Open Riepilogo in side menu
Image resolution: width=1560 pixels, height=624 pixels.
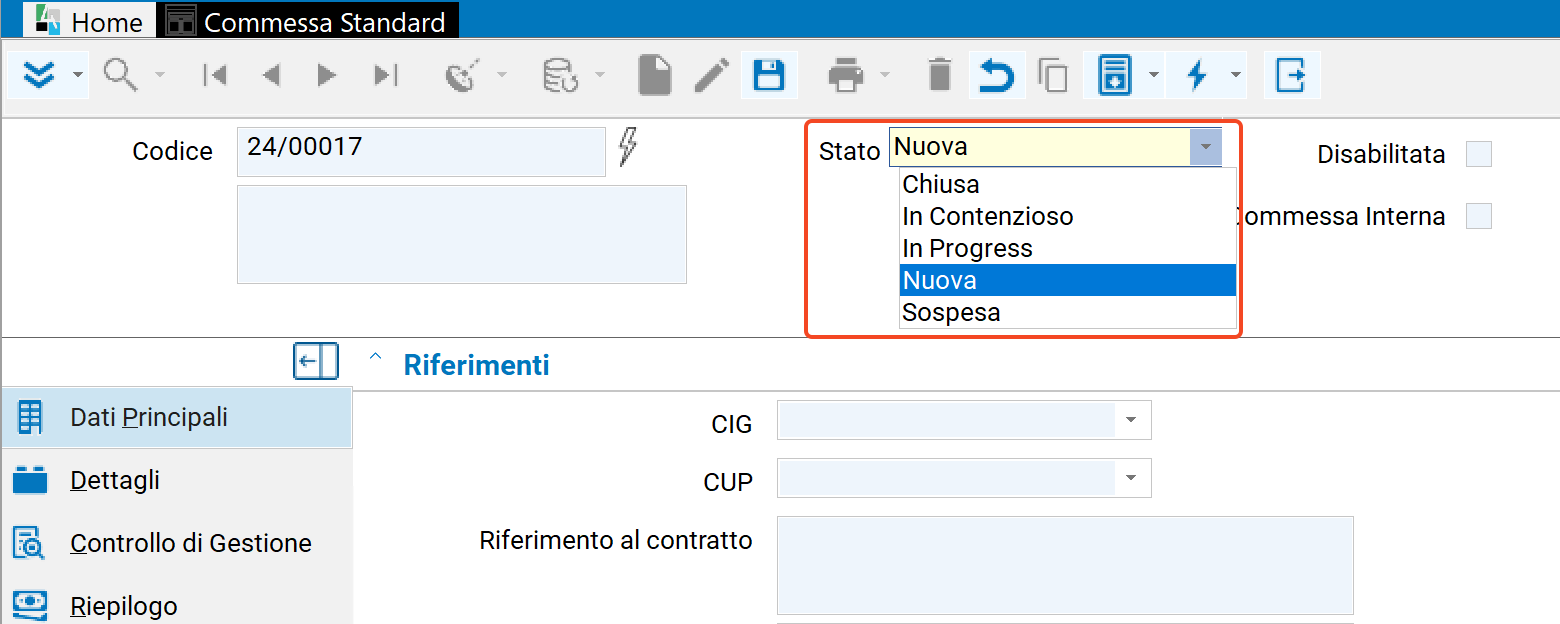(x=176, y=606)
